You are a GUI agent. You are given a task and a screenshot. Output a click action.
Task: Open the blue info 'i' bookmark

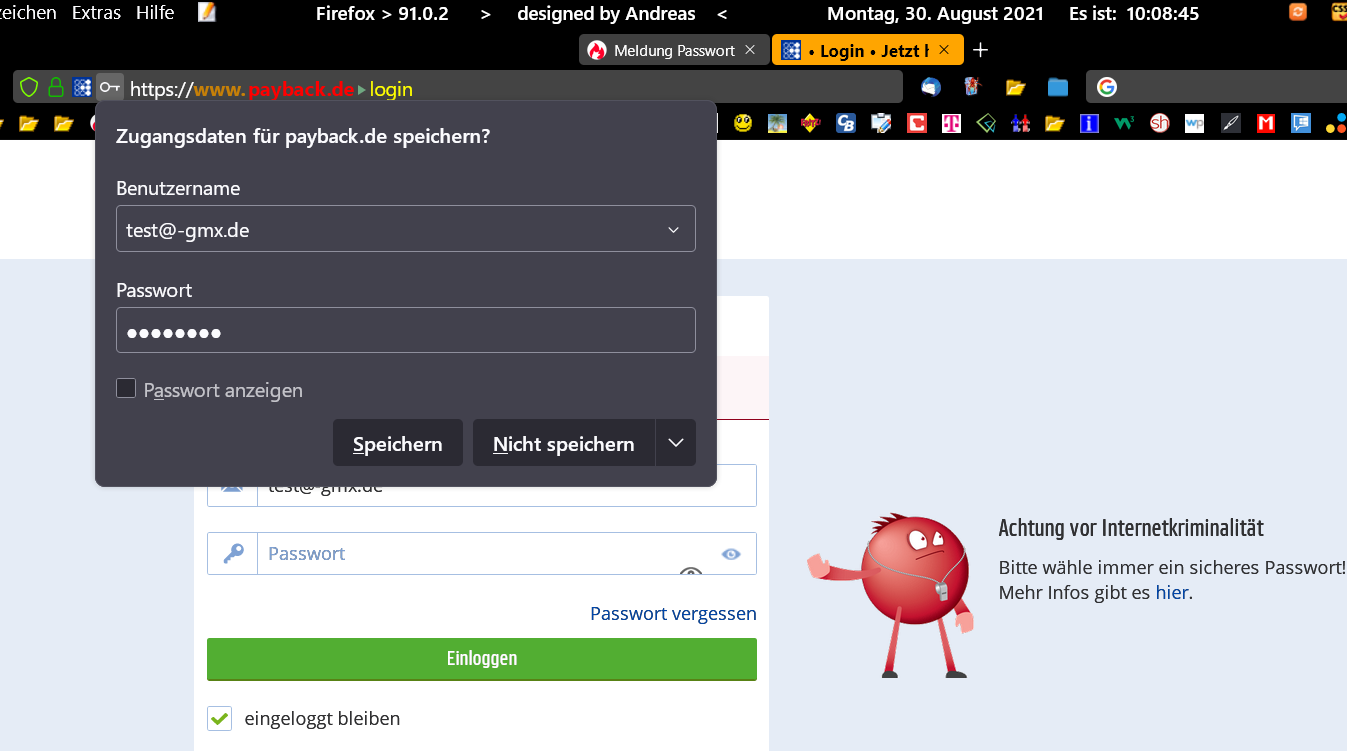pyautogui.click(x=1090, y=124)
